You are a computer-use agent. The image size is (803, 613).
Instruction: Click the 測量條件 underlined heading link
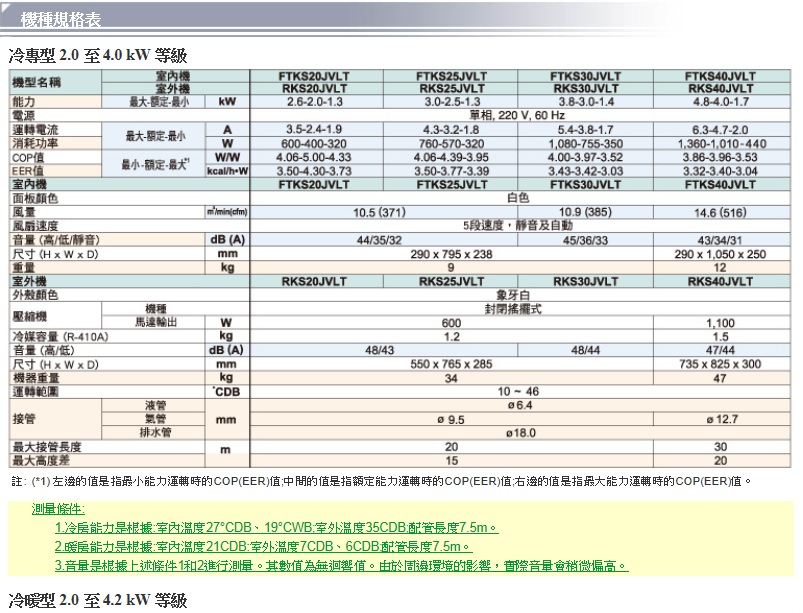[60, 510]
